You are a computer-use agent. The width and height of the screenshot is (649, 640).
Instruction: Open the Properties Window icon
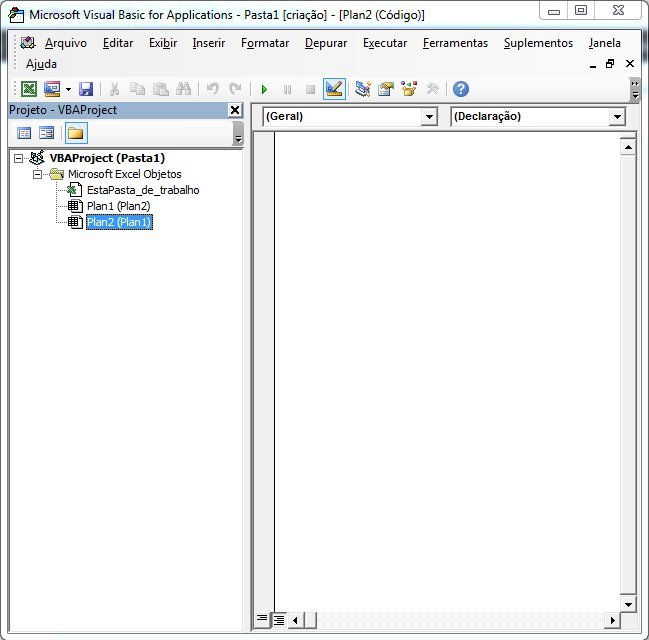coord(385,89)
